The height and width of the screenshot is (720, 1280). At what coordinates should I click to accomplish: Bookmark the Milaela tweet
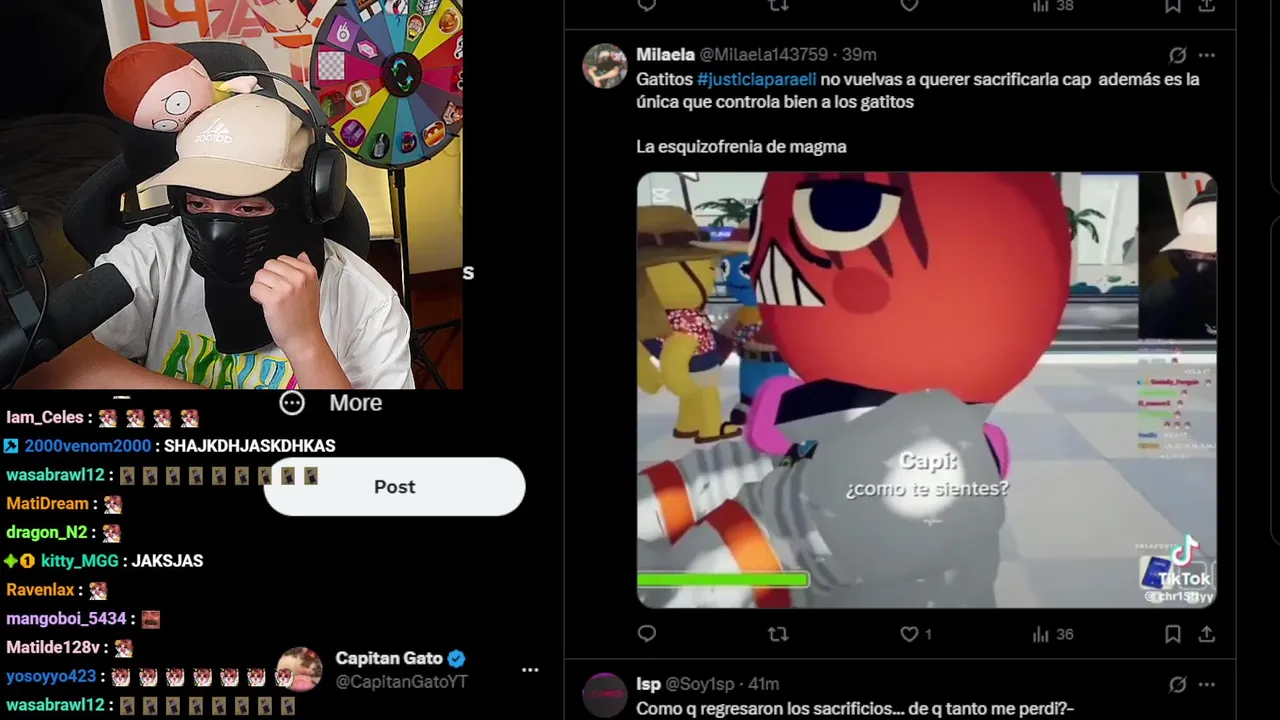pyautogui.click(x=1173, y=634)
